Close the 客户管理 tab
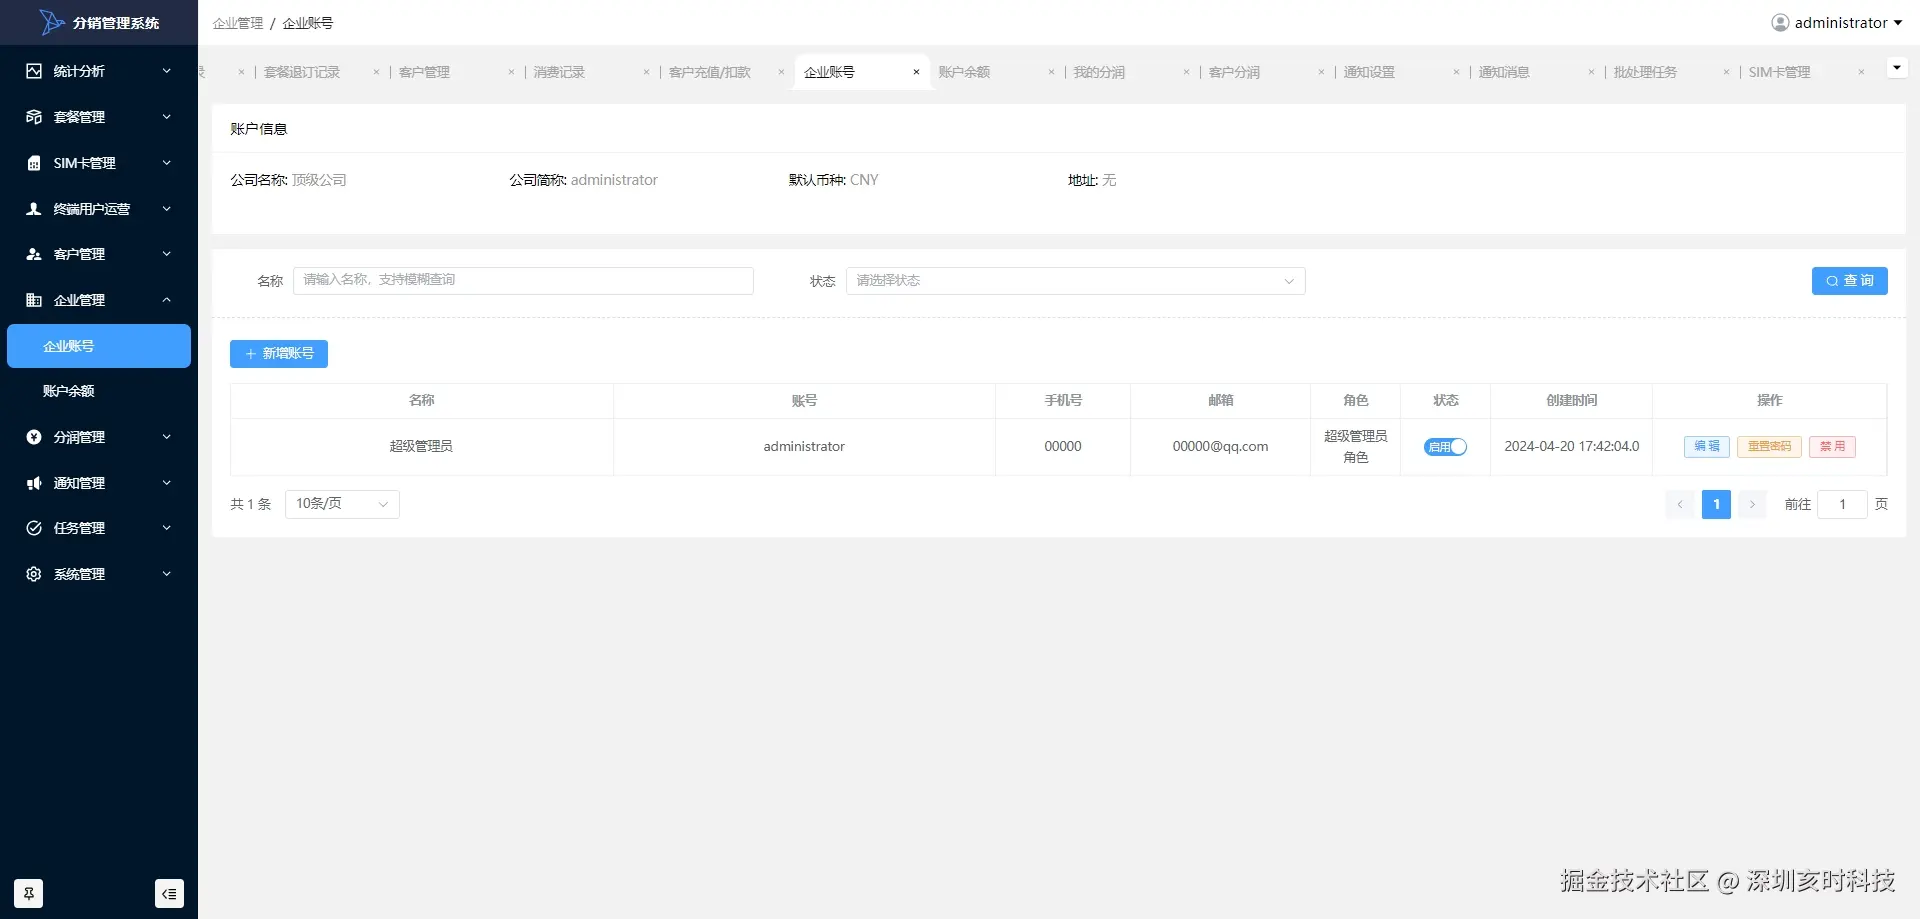 click(x=511, y=72)
